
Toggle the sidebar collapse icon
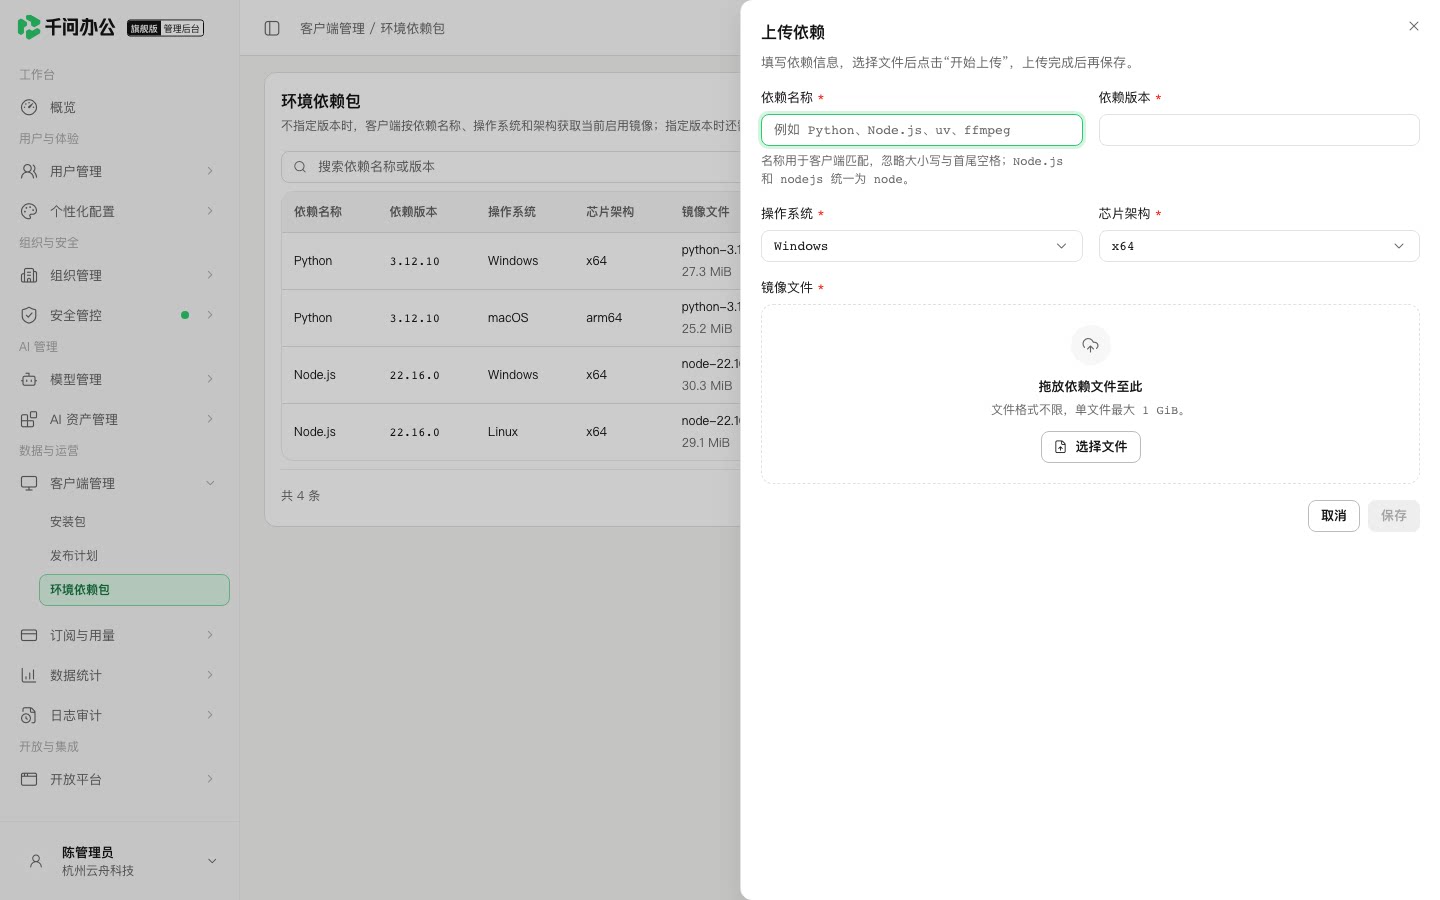[272, 28]
